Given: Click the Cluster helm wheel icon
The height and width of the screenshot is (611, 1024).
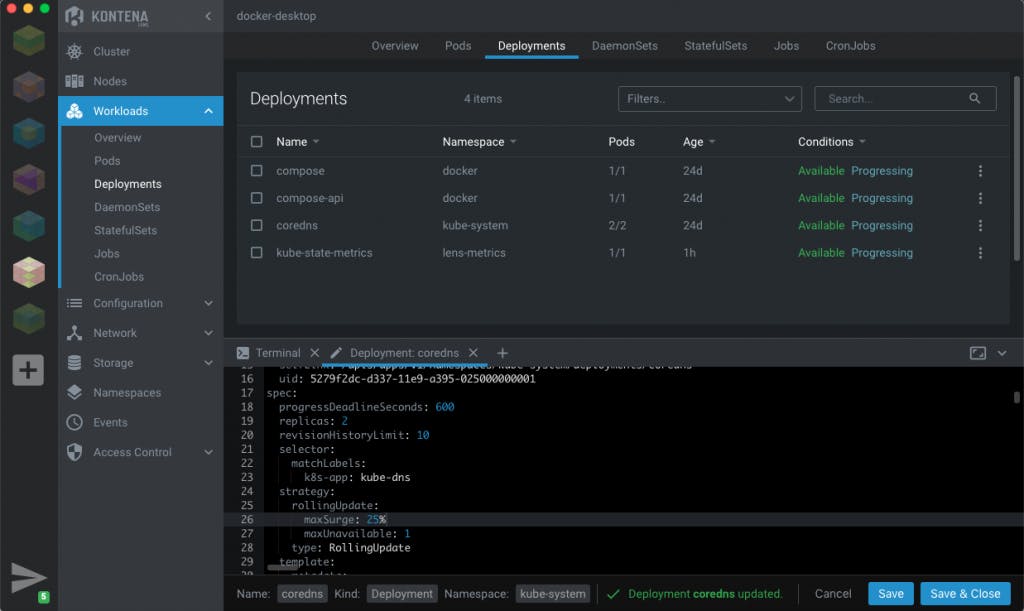Looking at the screenshot, I should [x=75, y=51].
